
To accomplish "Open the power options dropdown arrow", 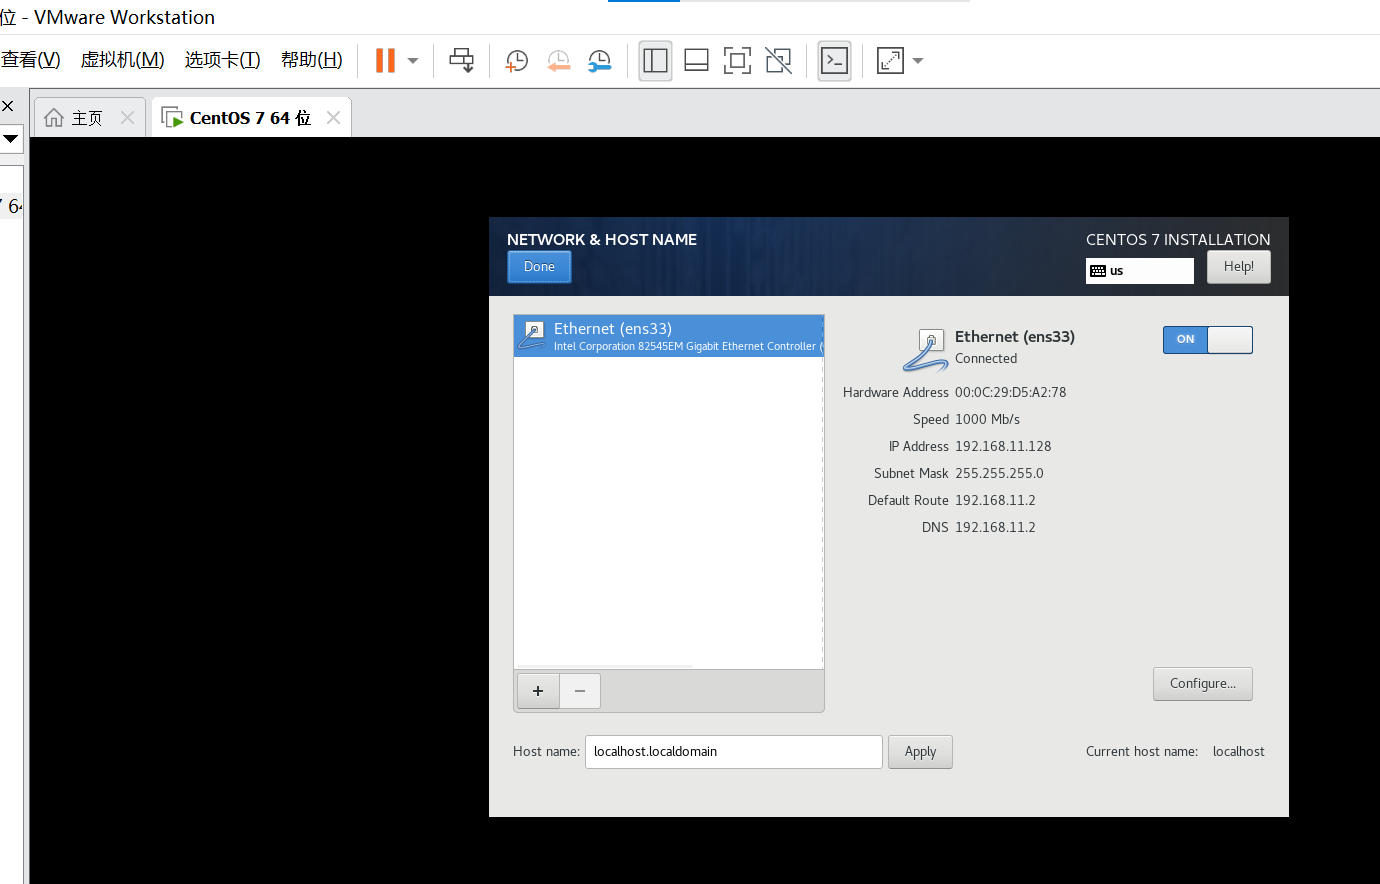I will pos(413,61).
